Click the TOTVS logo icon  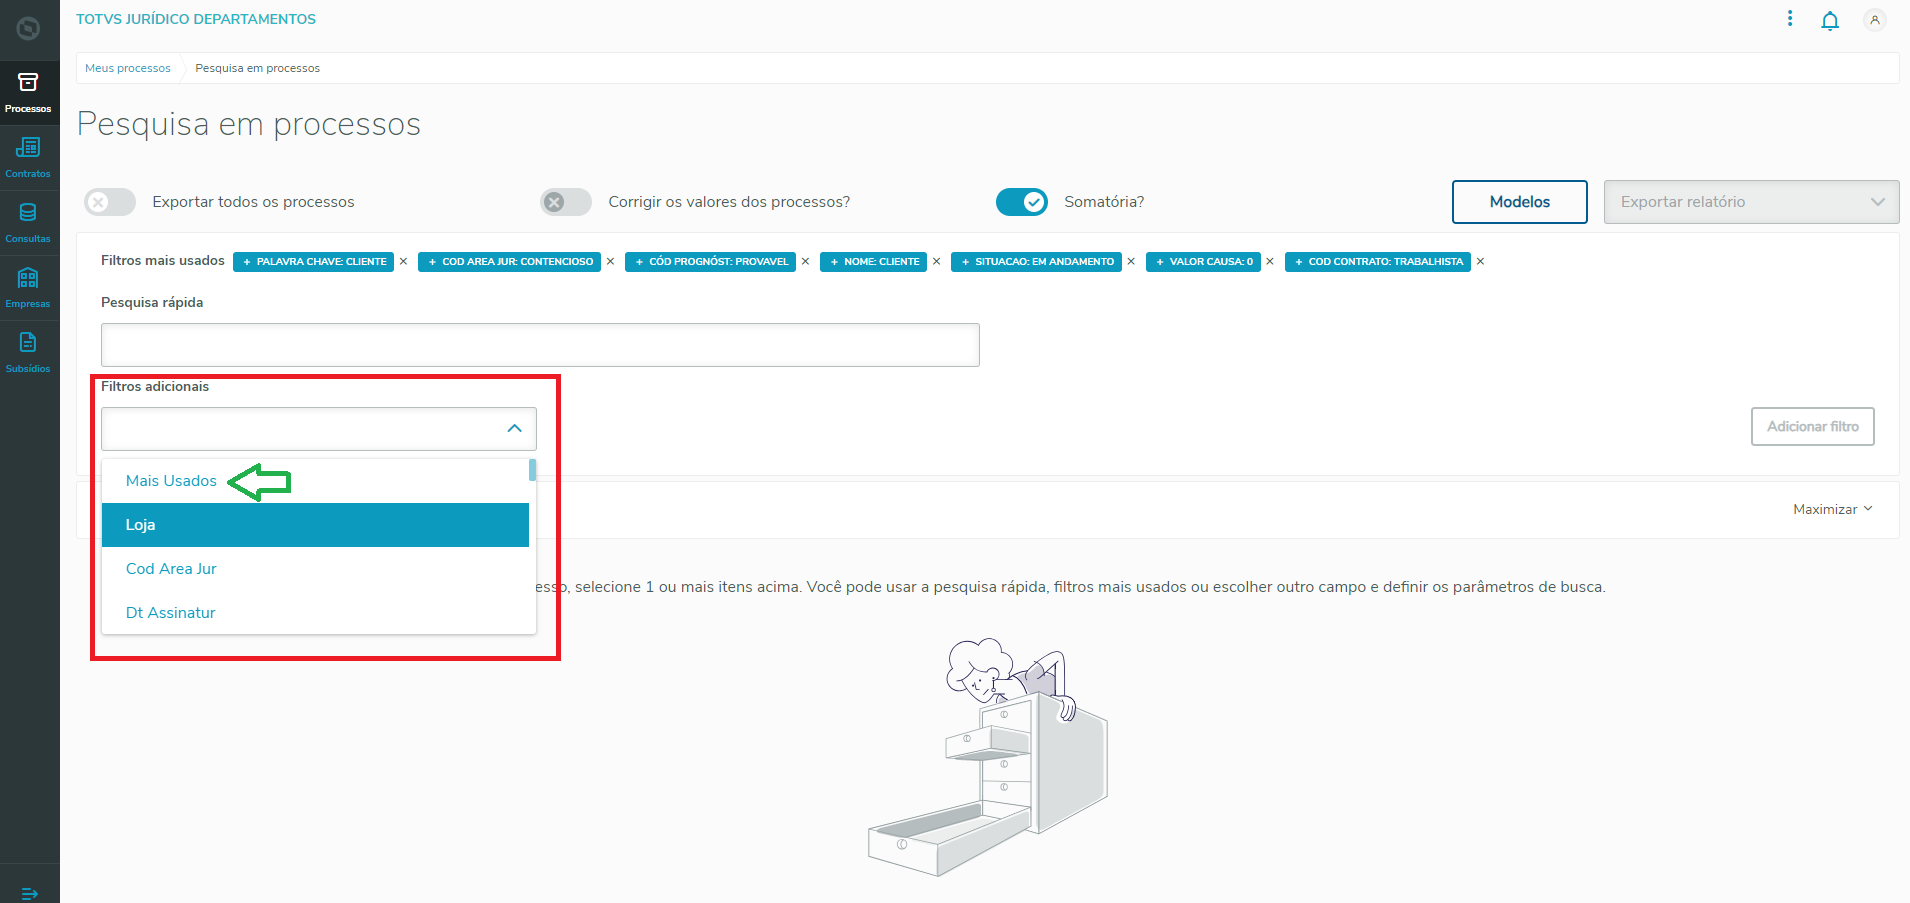pos(28,28)
